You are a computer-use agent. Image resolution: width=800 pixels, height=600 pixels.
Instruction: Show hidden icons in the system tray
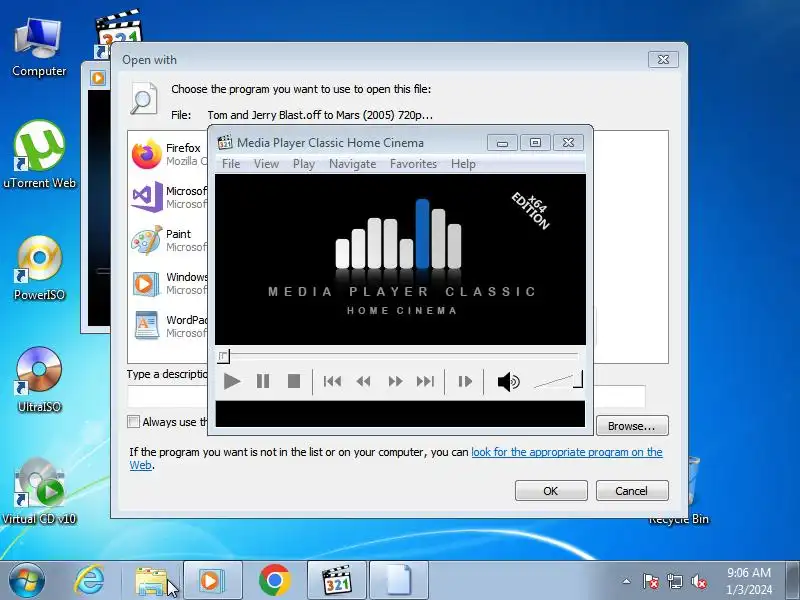coord(627,581)
